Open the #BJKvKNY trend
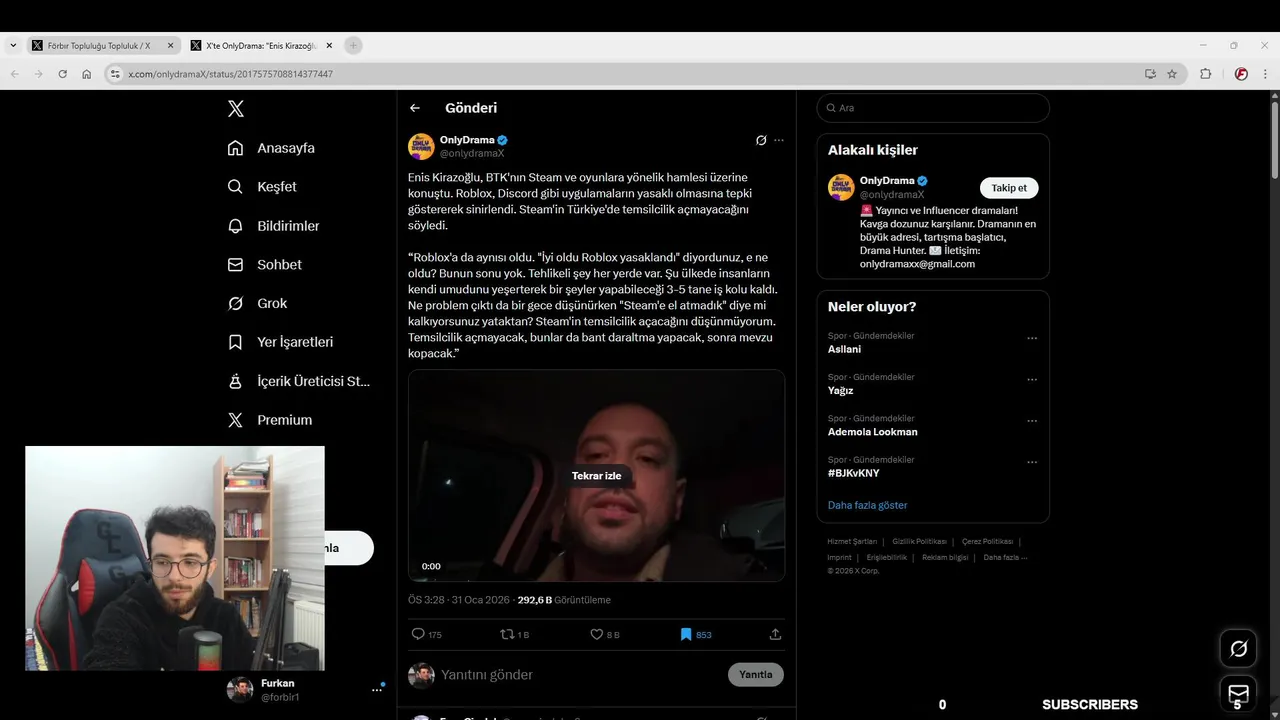This screenshot has width=1280, height=720. 853,473
